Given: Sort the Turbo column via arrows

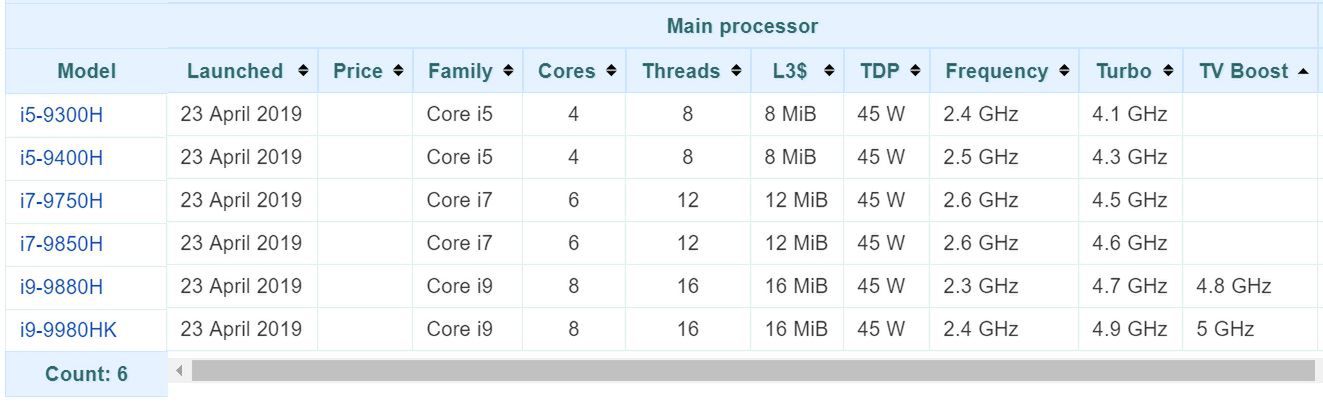Looking at the screenshot, I should click(x=1168, y=71).
